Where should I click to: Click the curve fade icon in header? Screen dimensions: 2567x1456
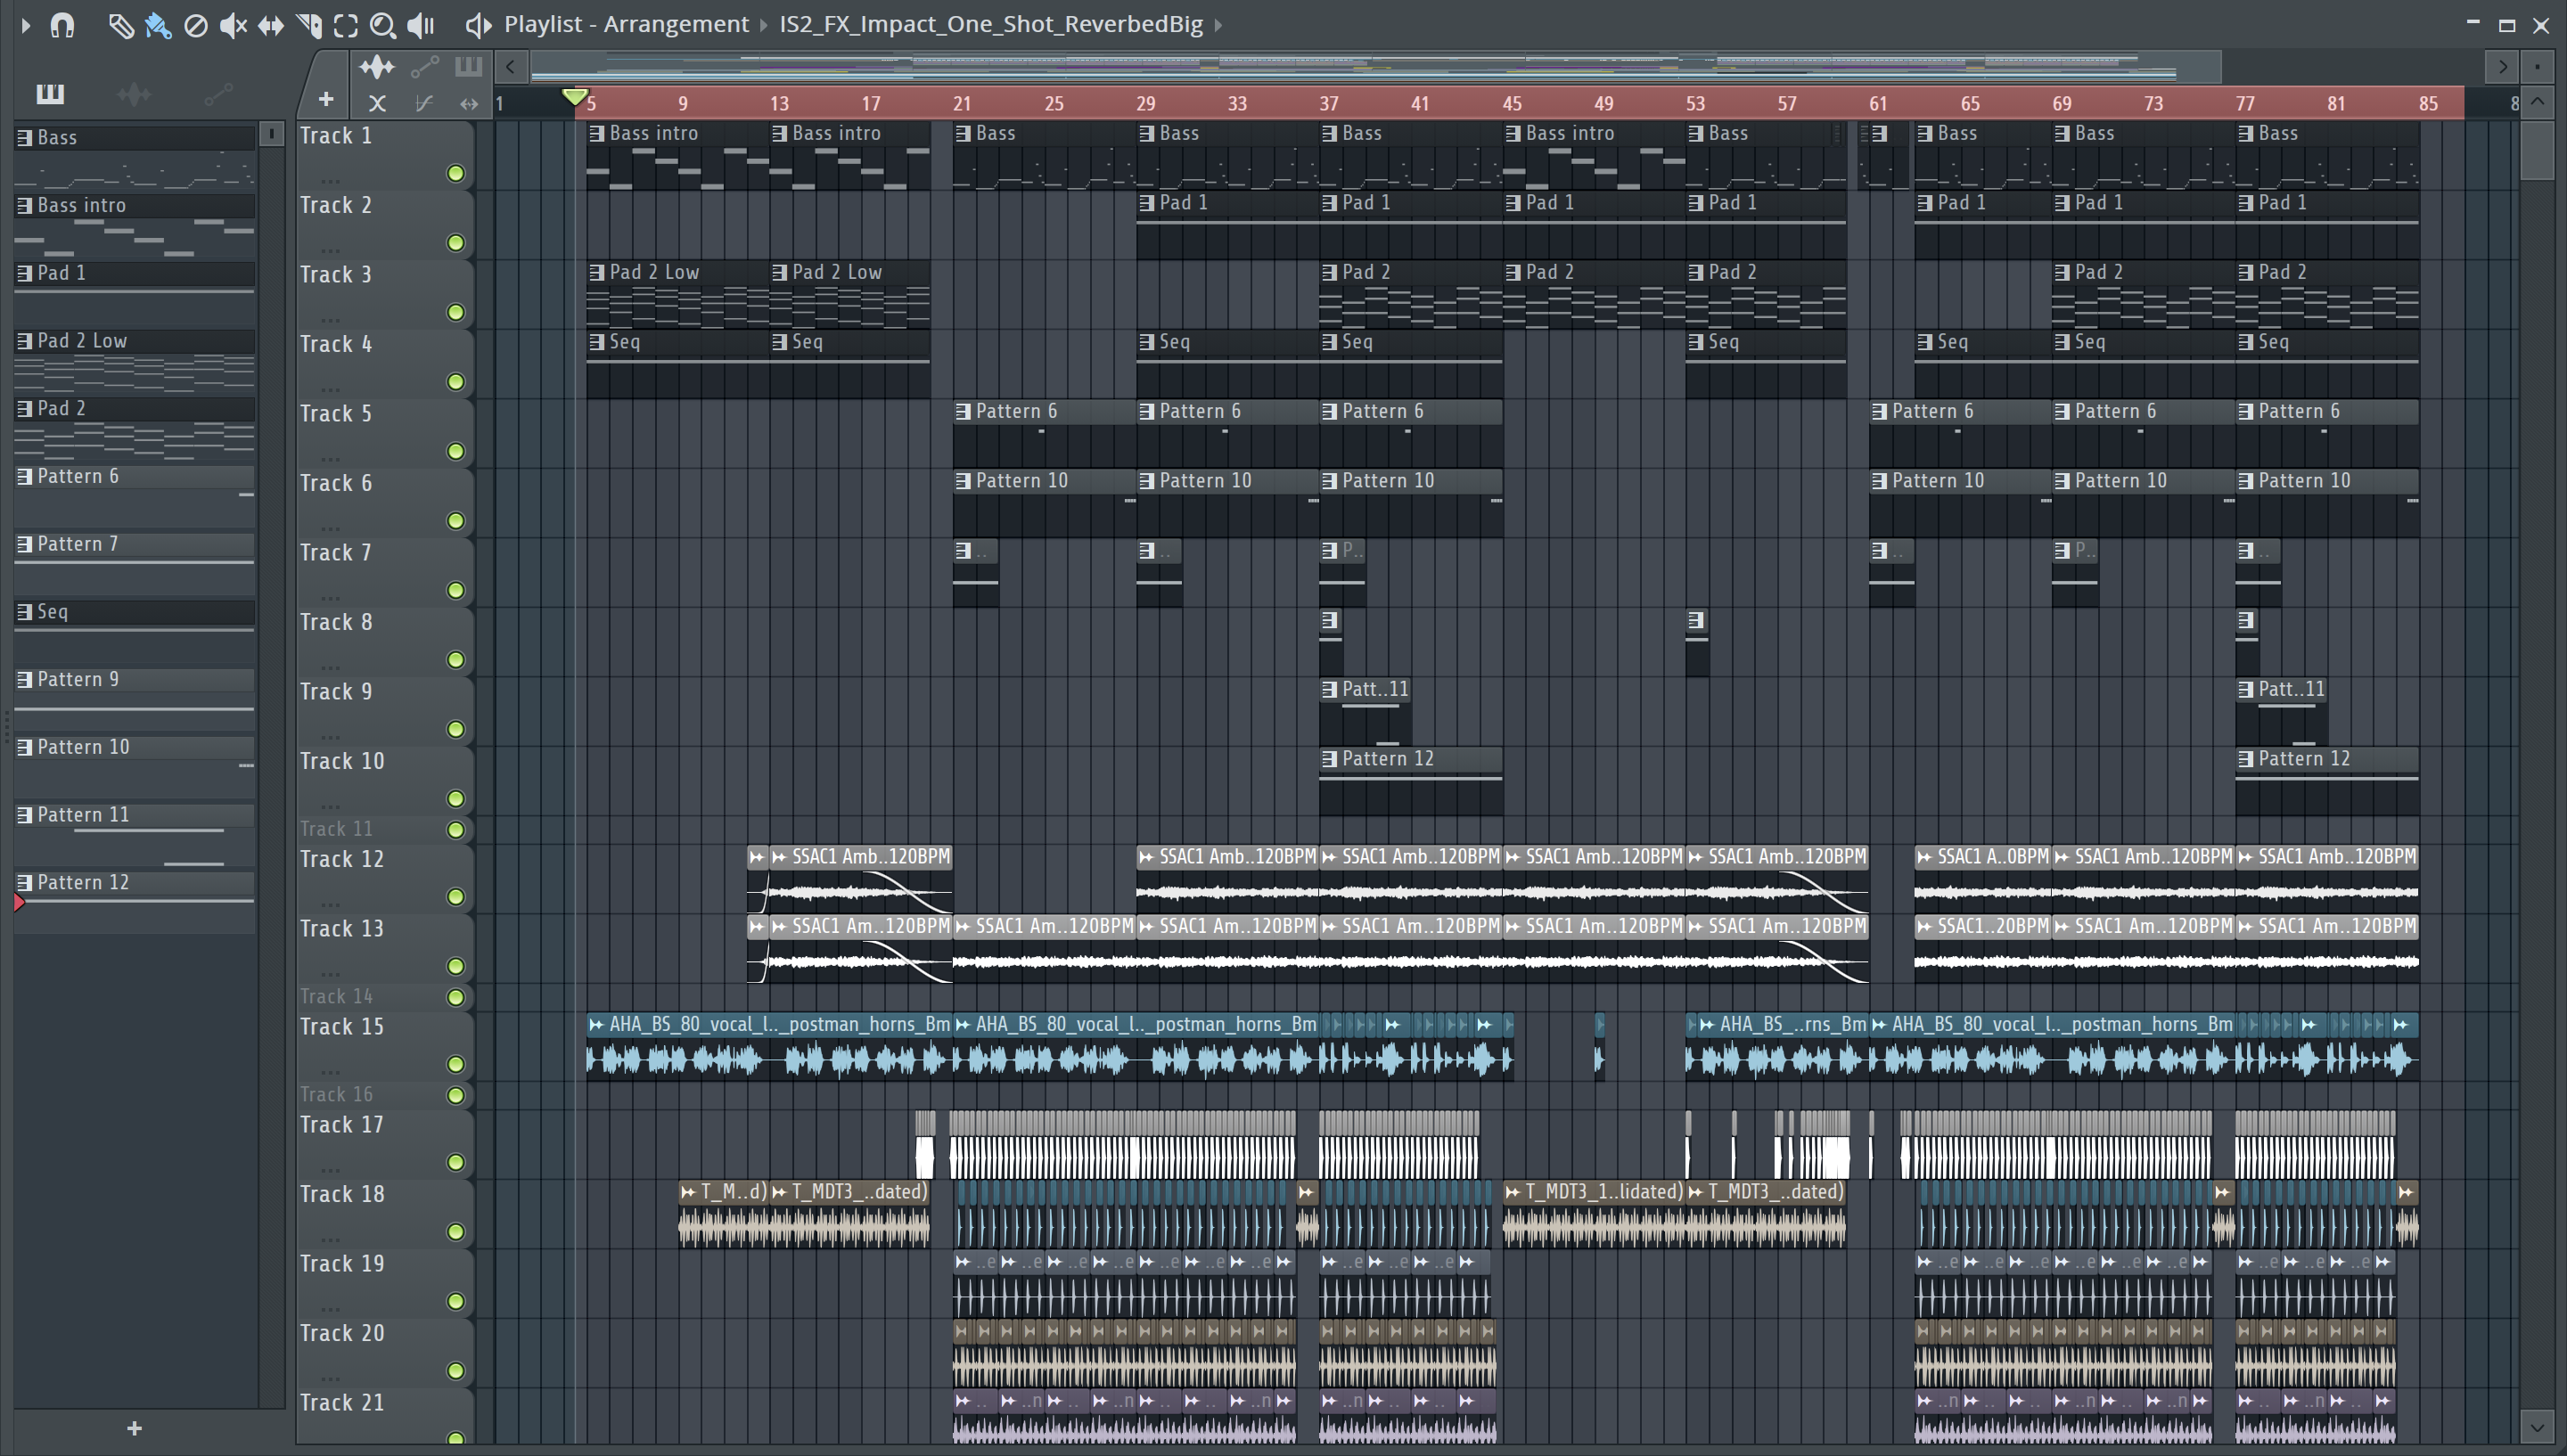point(424,102)
